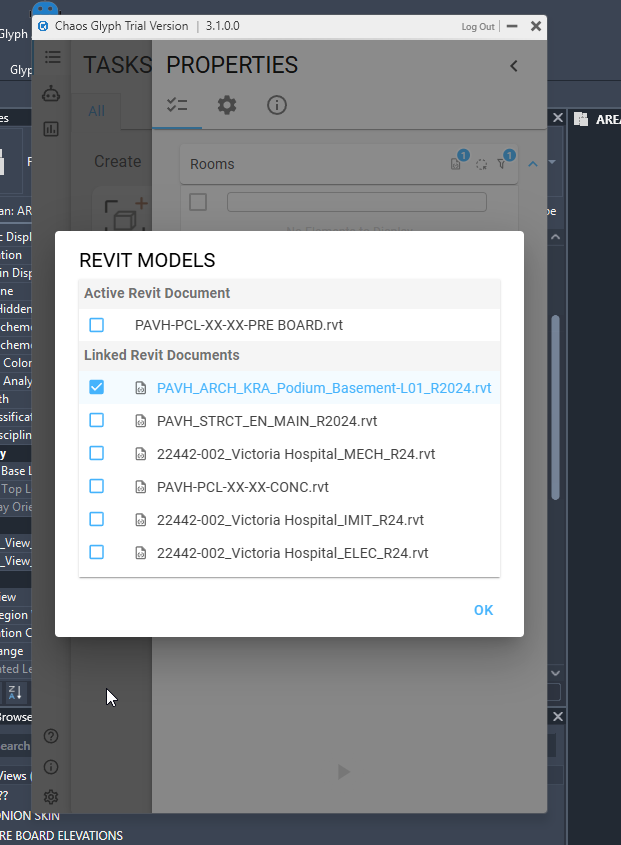Click the play run task button

344,772
